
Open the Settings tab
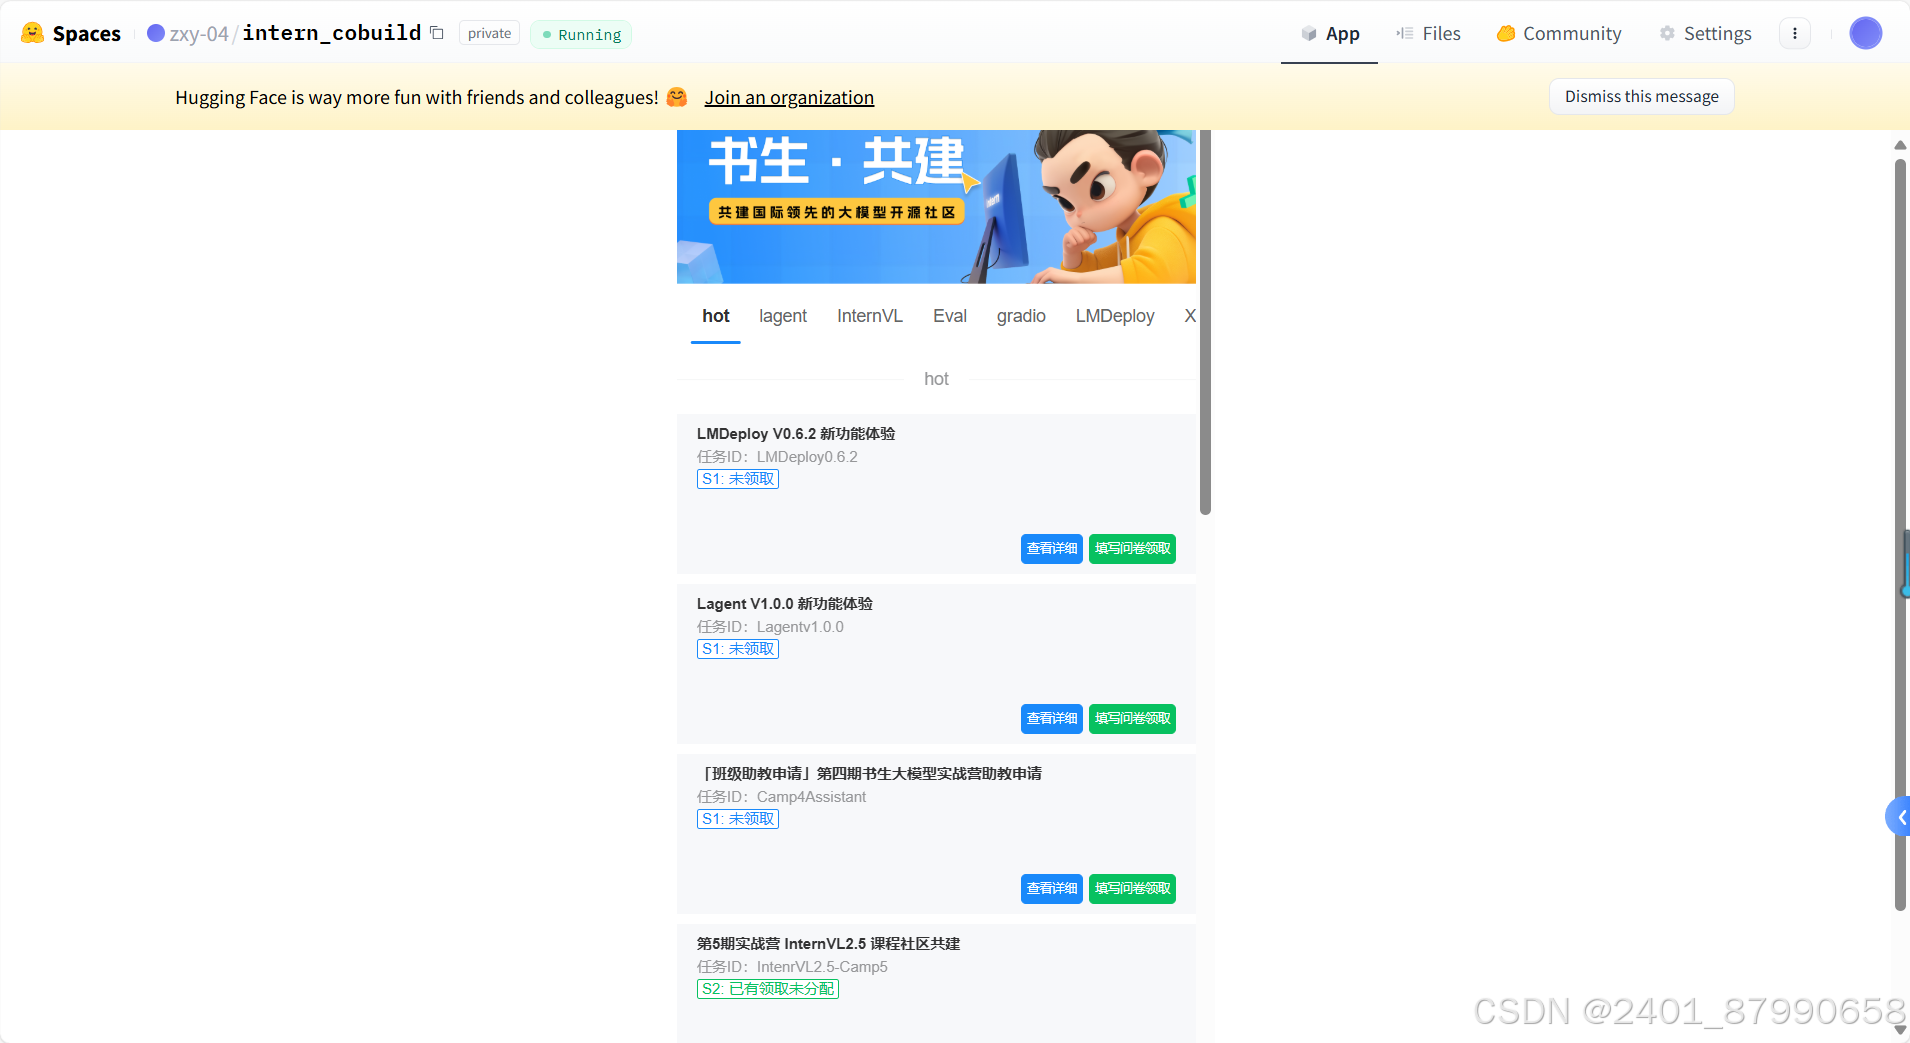point(1705,33)
